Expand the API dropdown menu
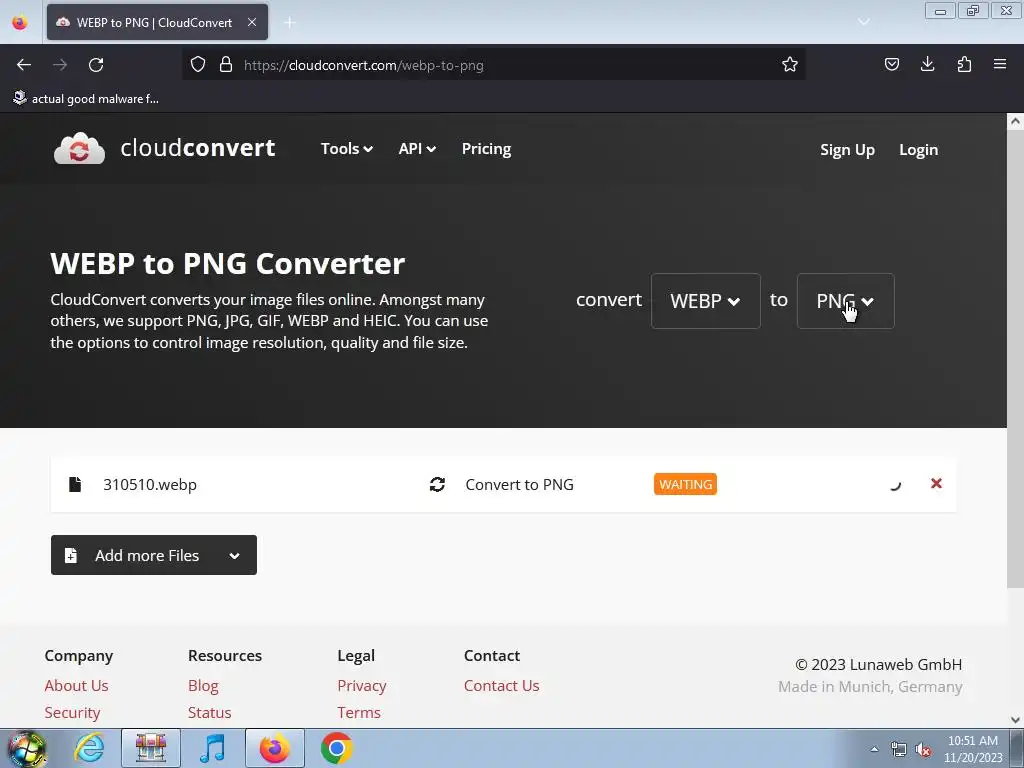Image resolution: width=1024 pixels, height=768 pixels. click(x=417, y=149)
